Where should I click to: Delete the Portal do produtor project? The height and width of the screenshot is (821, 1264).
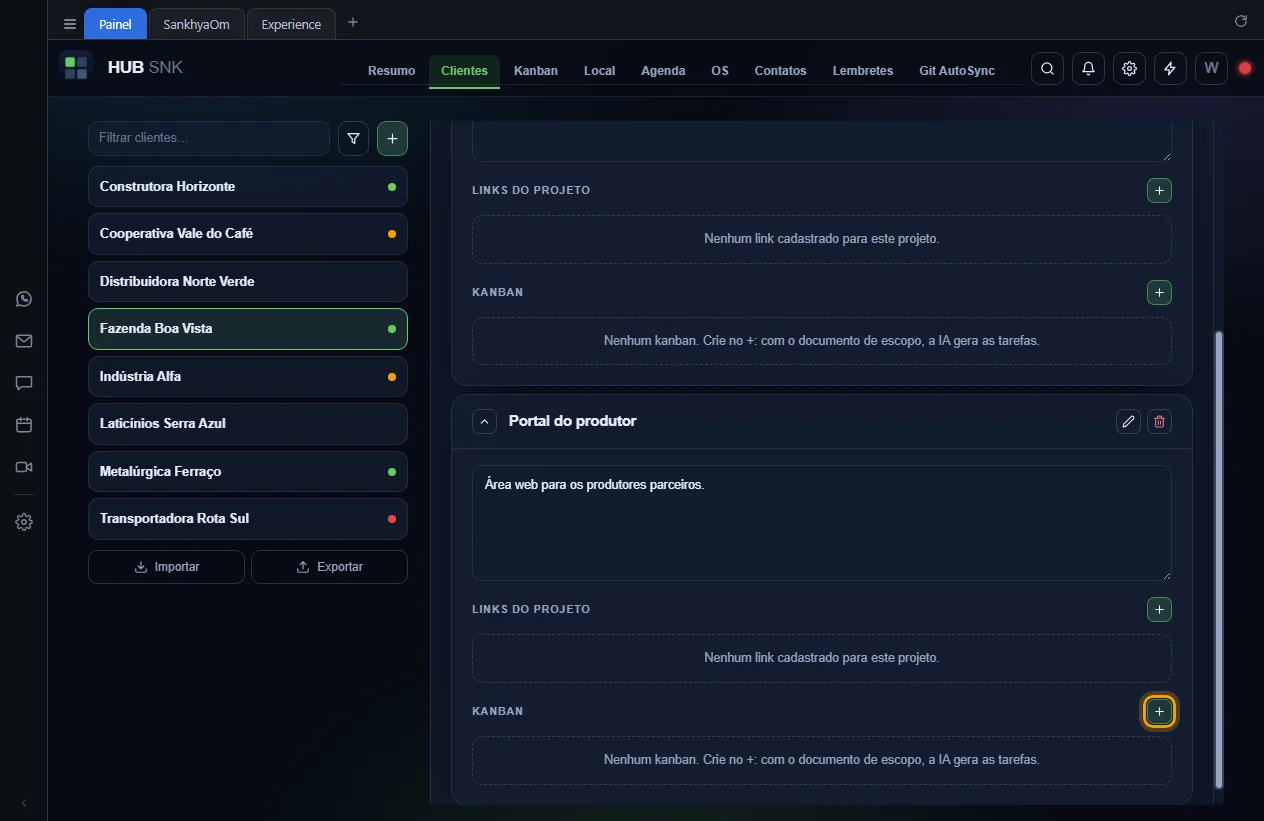coord(1159,421)
